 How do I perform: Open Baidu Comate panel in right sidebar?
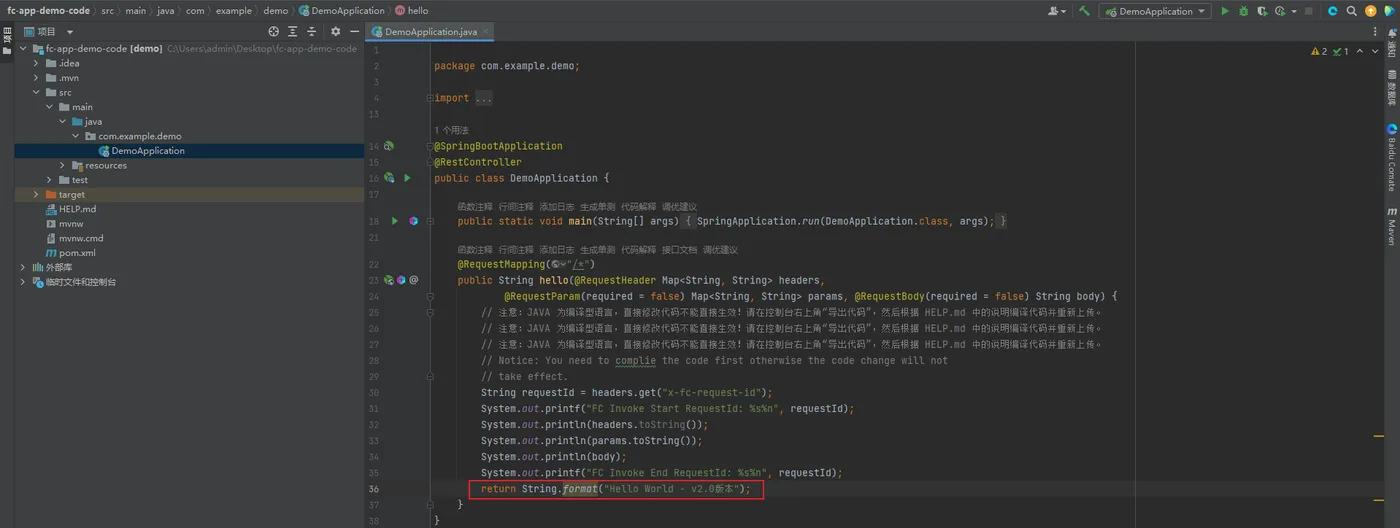(1391, 156)
